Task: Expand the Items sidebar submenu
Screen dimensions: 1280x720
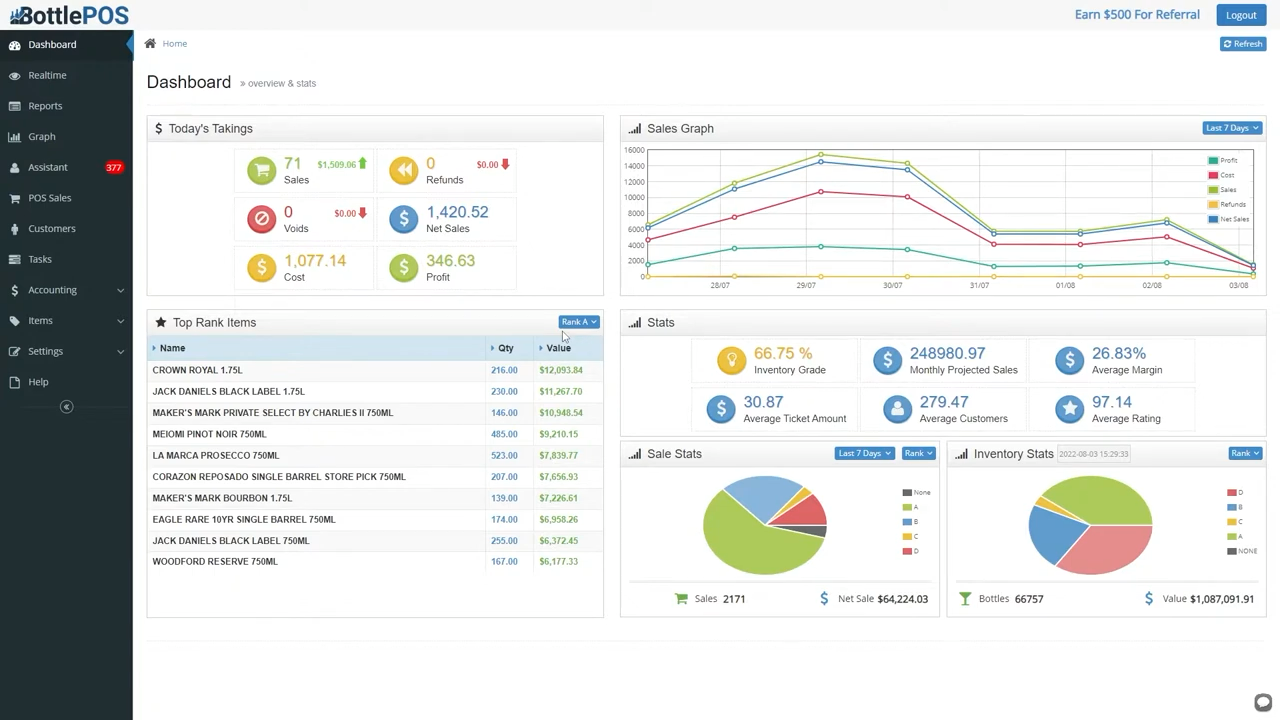Action: [x=66, y=321]
